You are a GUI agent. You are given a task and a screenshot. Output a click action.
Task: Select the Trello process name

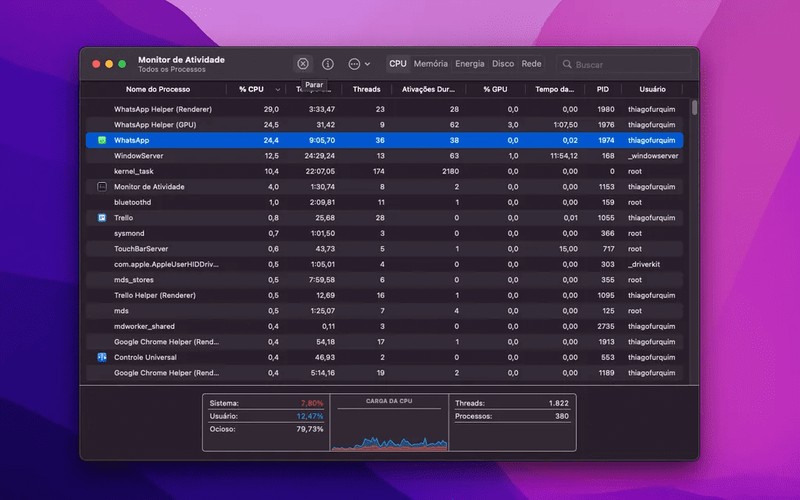pyautogui.click(x=123, y=218)
